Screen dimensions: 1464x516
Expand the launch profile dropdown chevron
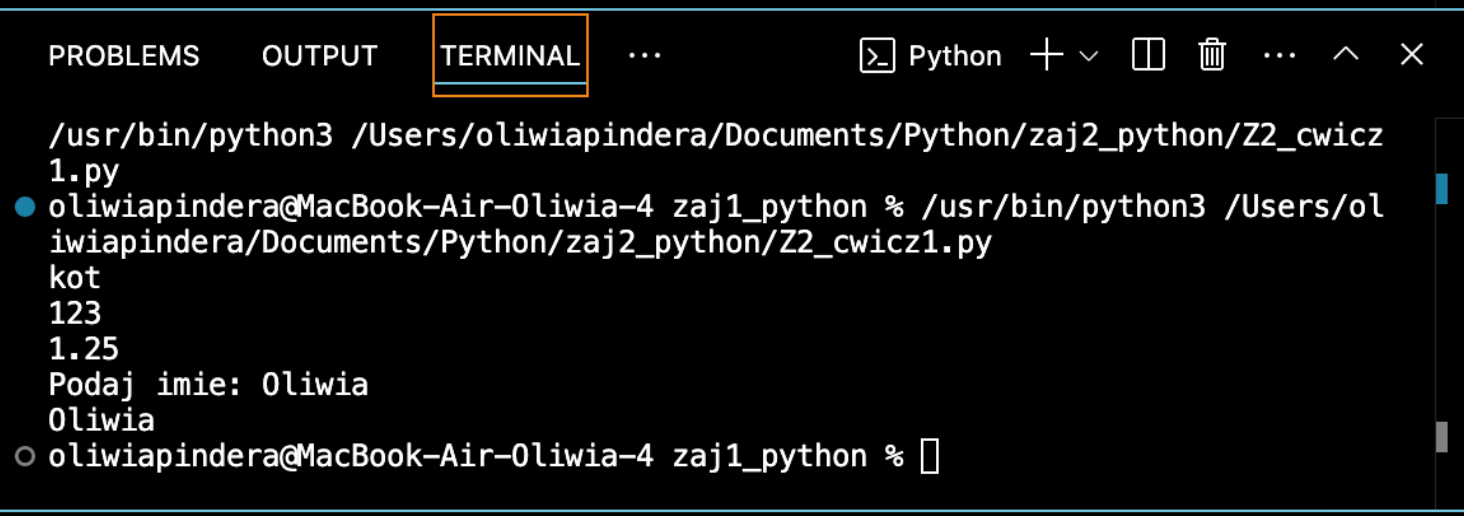(x=1089, y=56)
